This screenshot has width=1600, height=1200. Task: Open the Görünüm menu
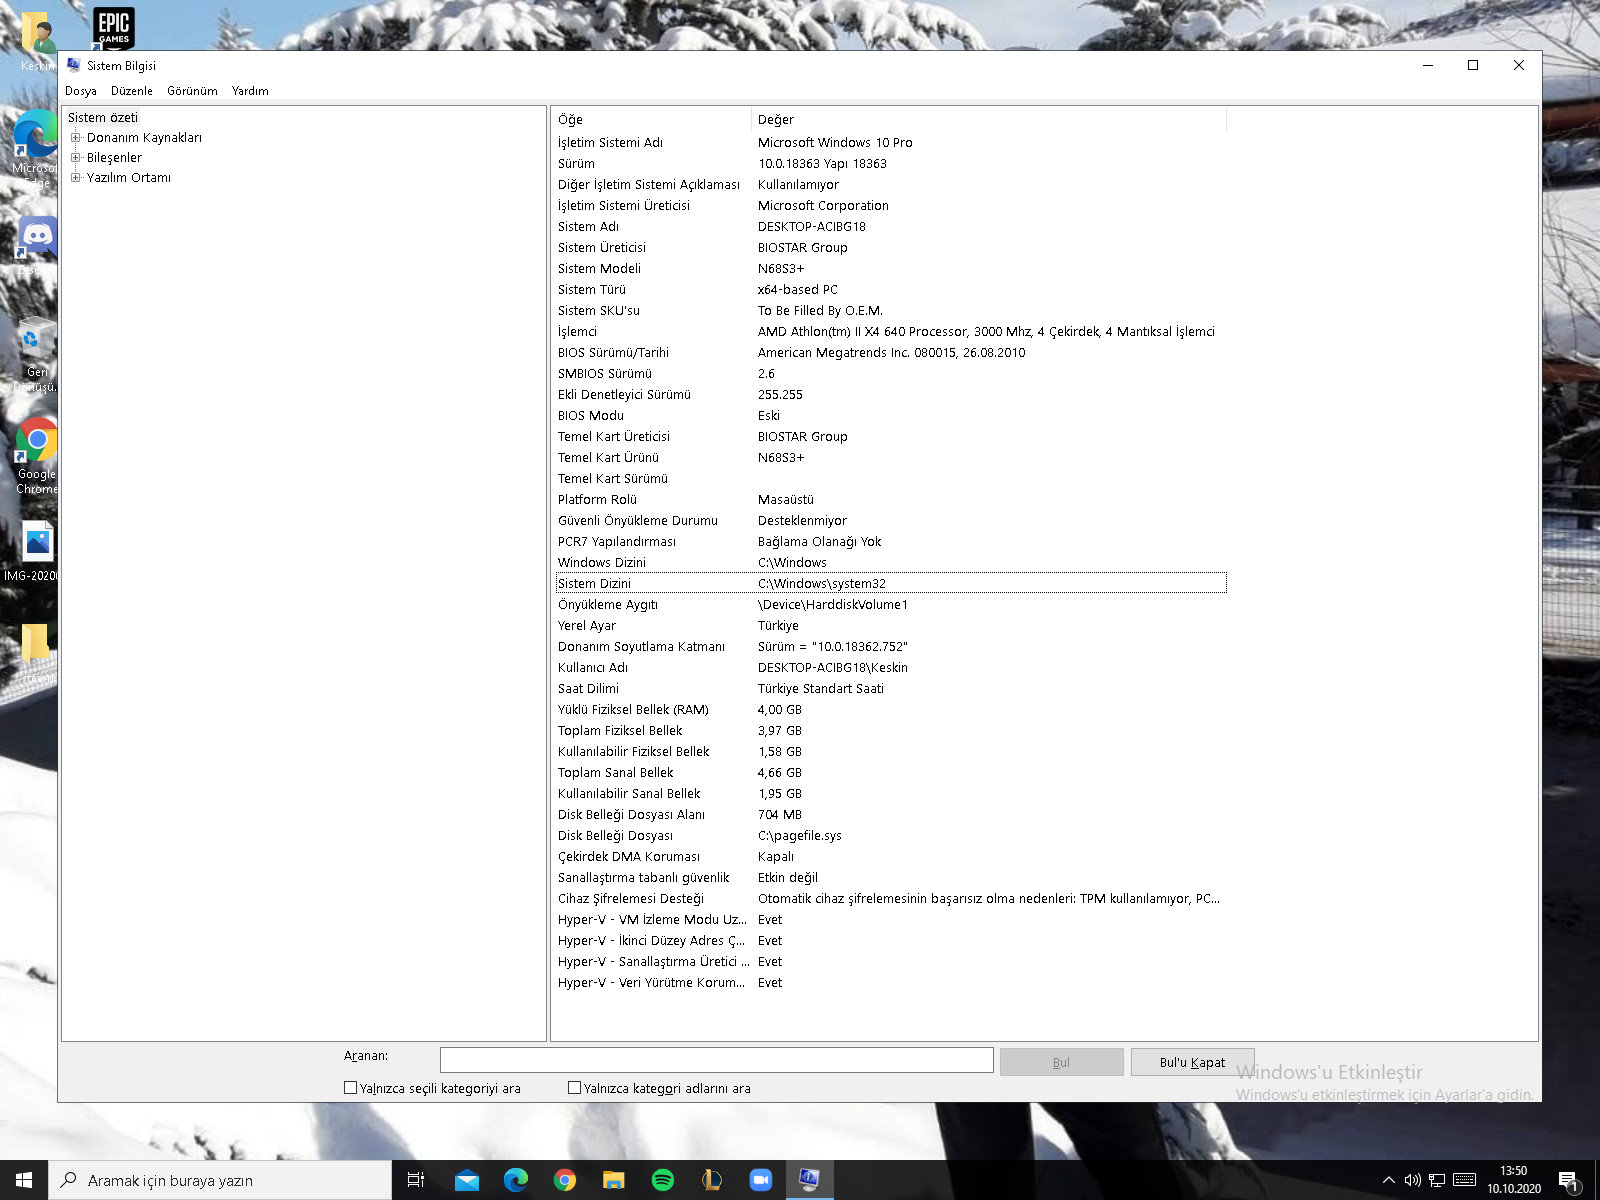pyautogui.click(x=192, y=91)
